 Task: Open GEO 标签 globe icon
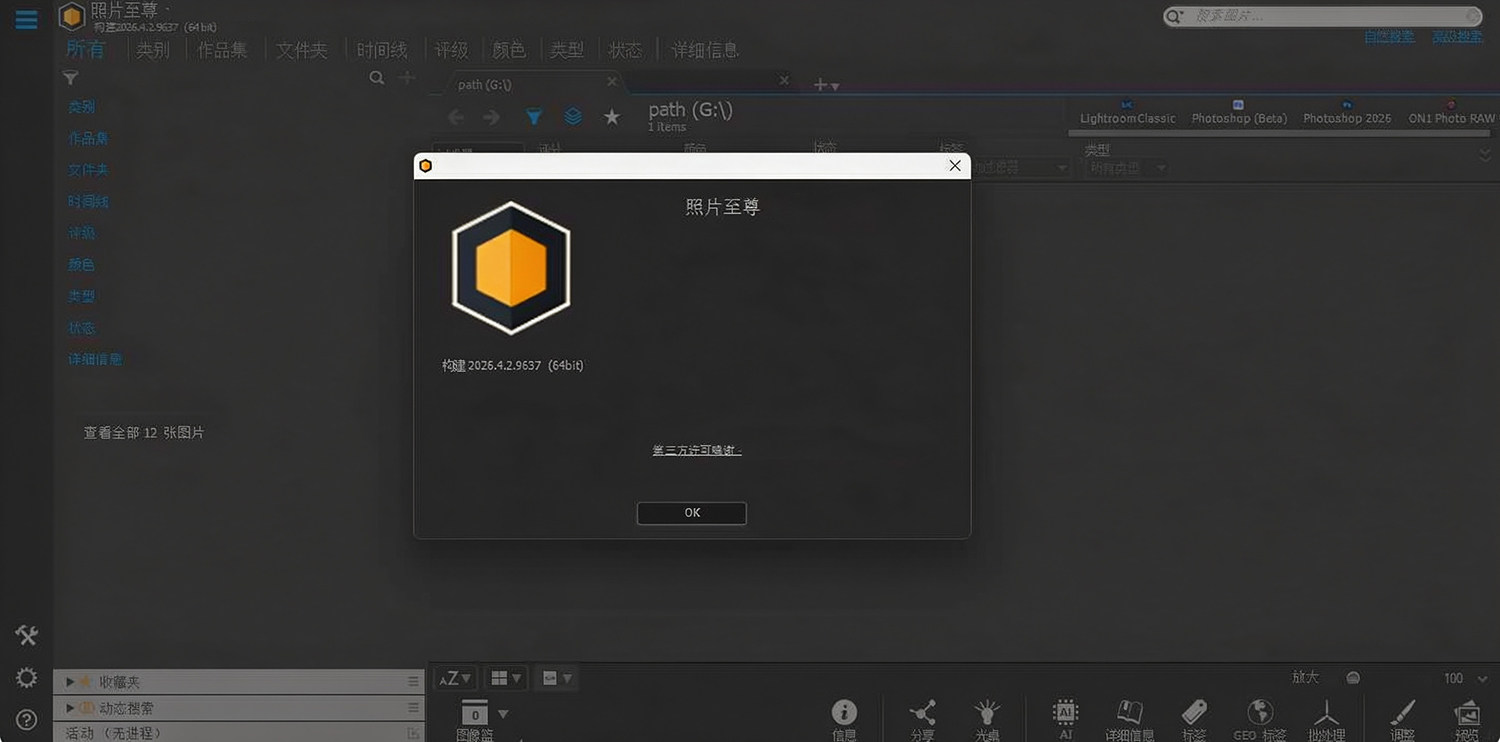click(1260, 712)
